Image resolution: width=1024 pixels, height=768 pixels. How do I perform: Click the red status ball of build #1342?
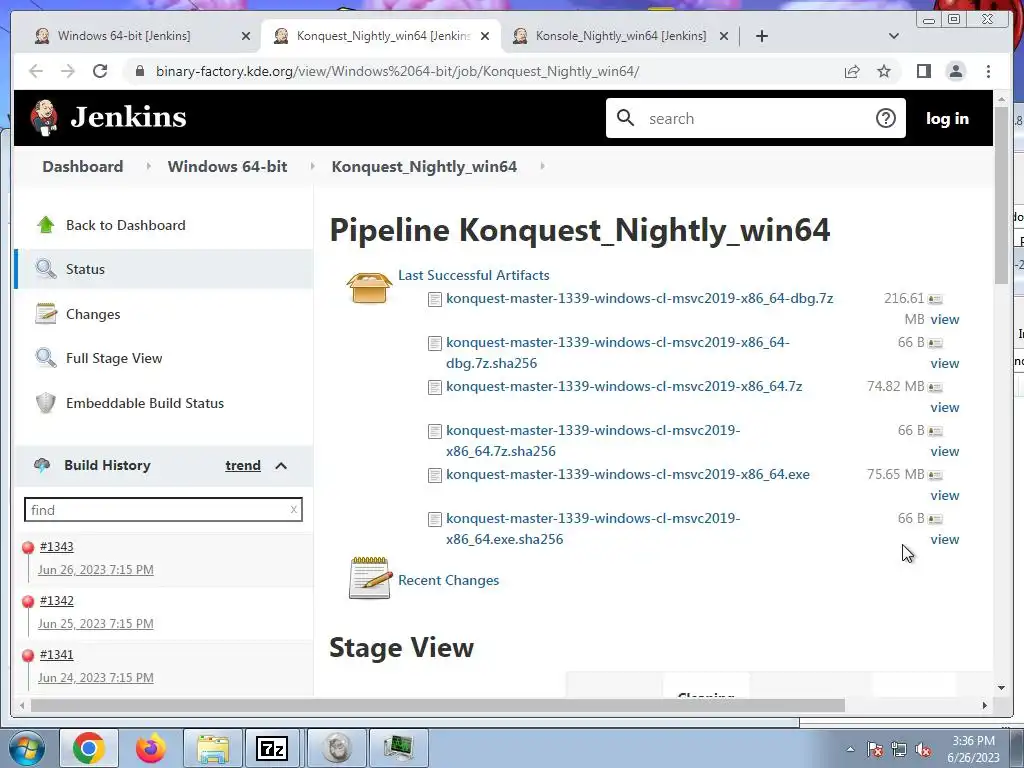point(28,601)
